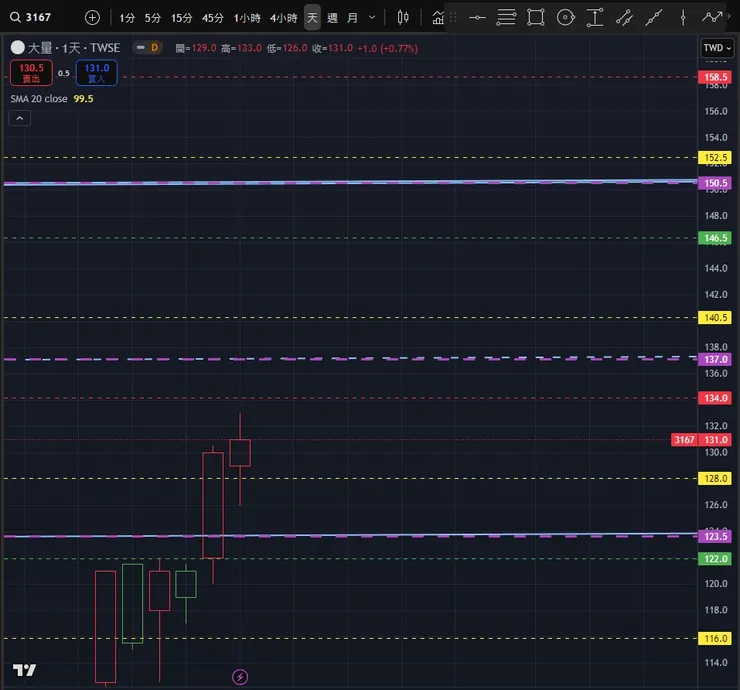Image resolution: width=740 pixels, height=690 pixels.
Task: Click the 152.5 yellow price label
Action: (715, 158)
